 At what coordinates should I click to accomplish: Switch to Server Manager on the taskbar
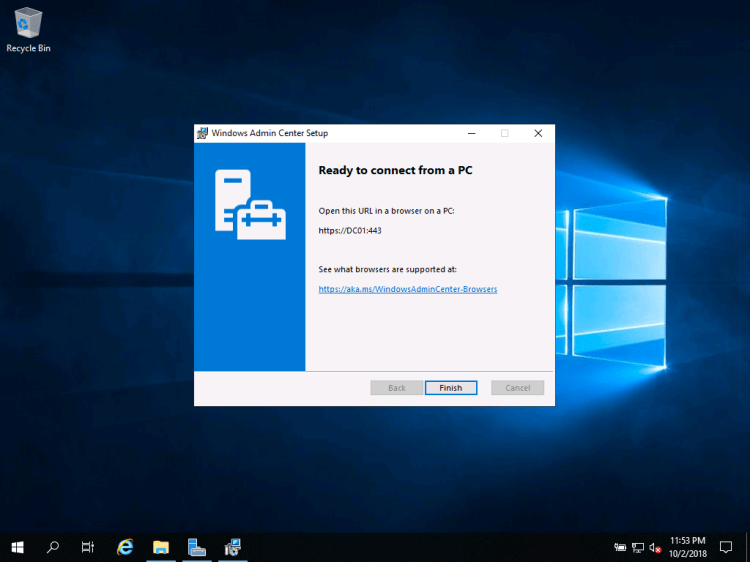(x=197, y=547)
